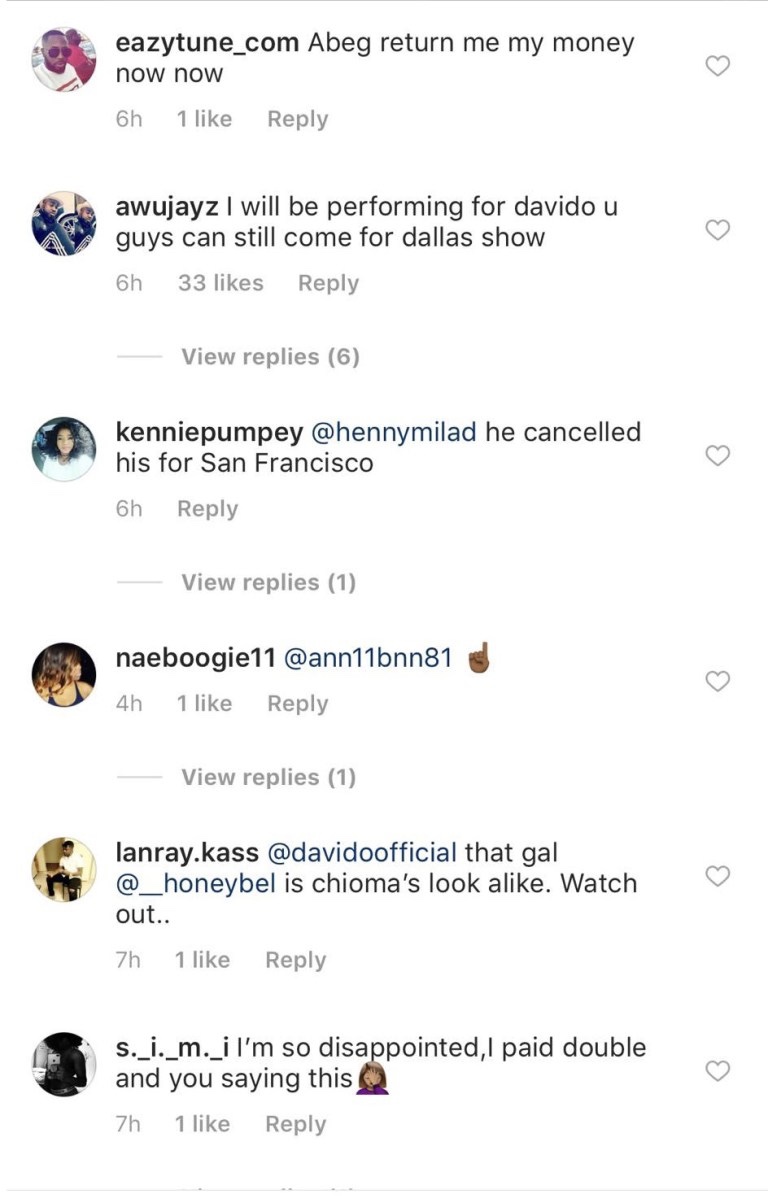
Task: Expand replies under kenniepumpey's comment
Action: (x=268, y=582)
